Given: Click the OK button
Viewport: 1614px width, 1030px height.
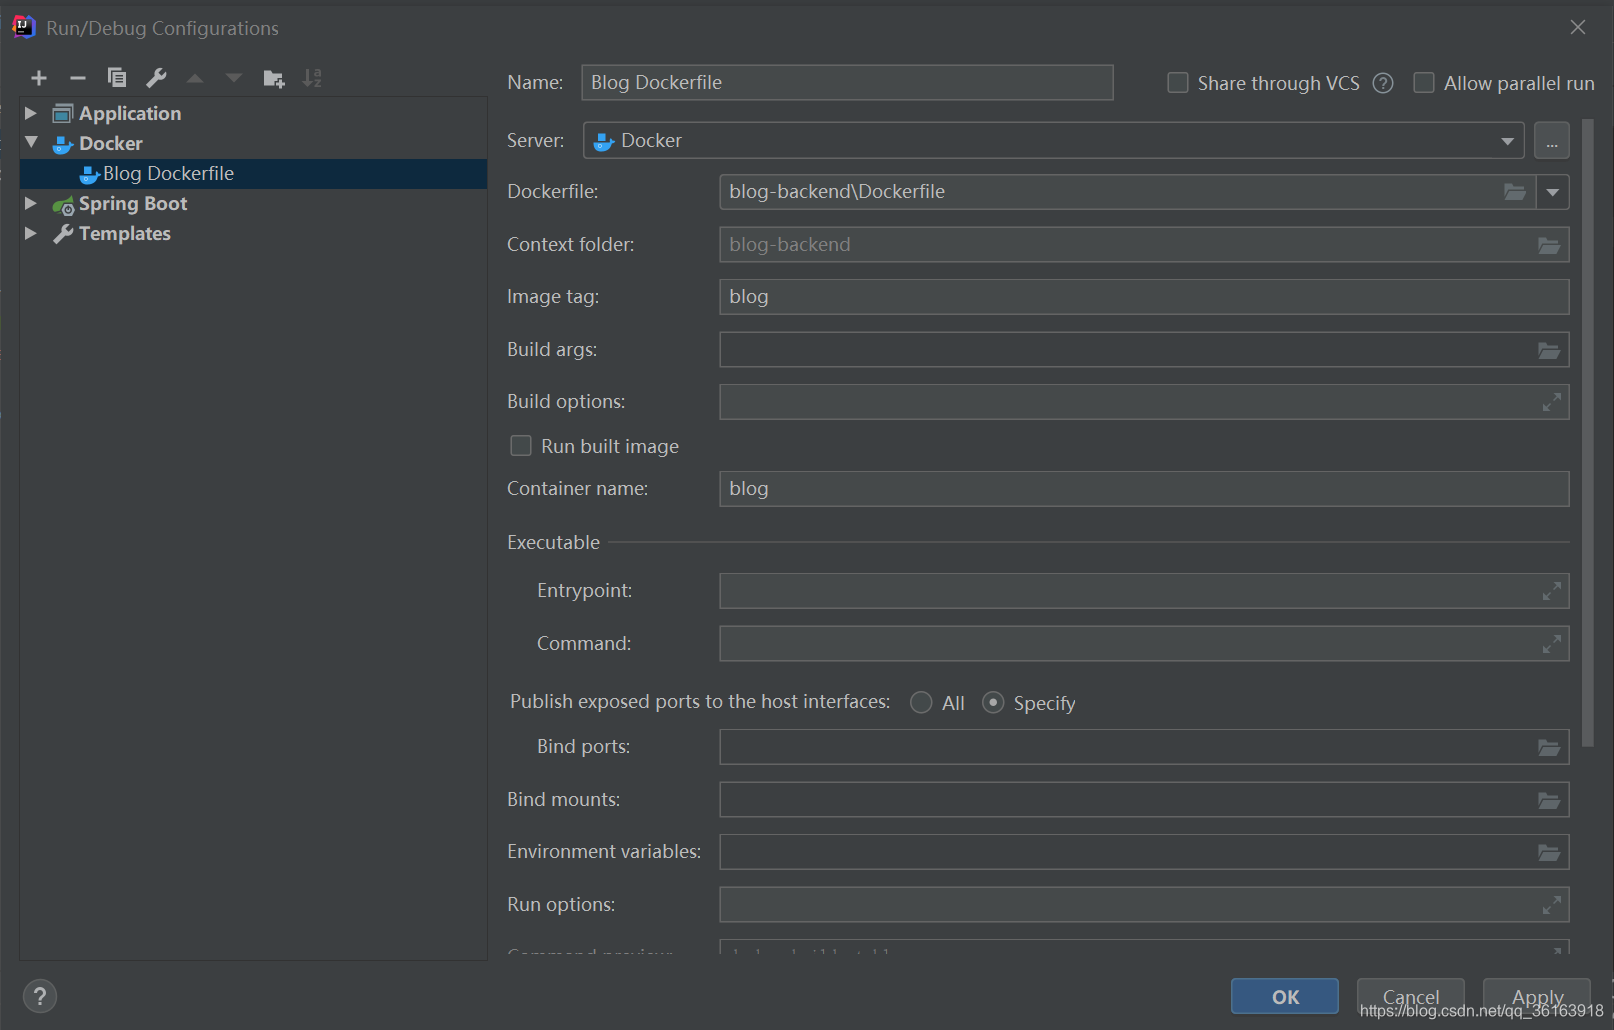Looking at the screenshot, I should pyautogui.click(x=1285, y=996).
